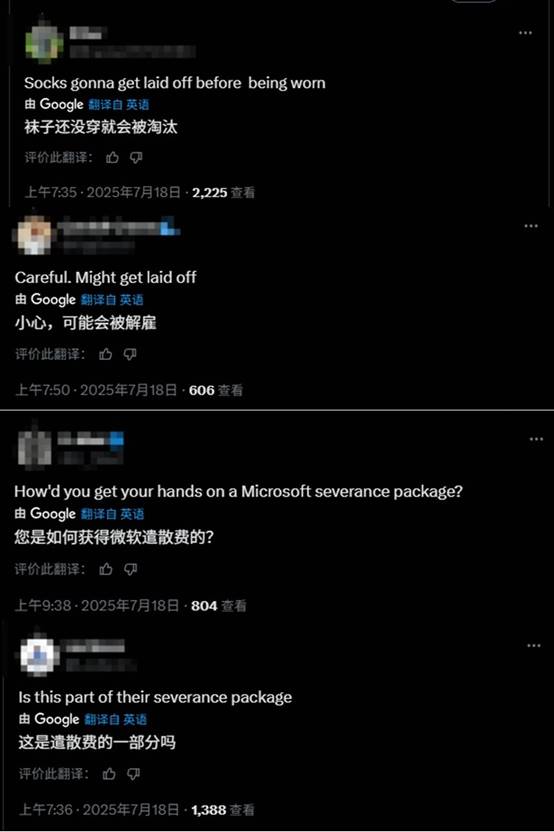Like the Microsoft severance package translation
The width and height of the screenshot is (554, 832).
pyautogui.click(x=106, y=569)
